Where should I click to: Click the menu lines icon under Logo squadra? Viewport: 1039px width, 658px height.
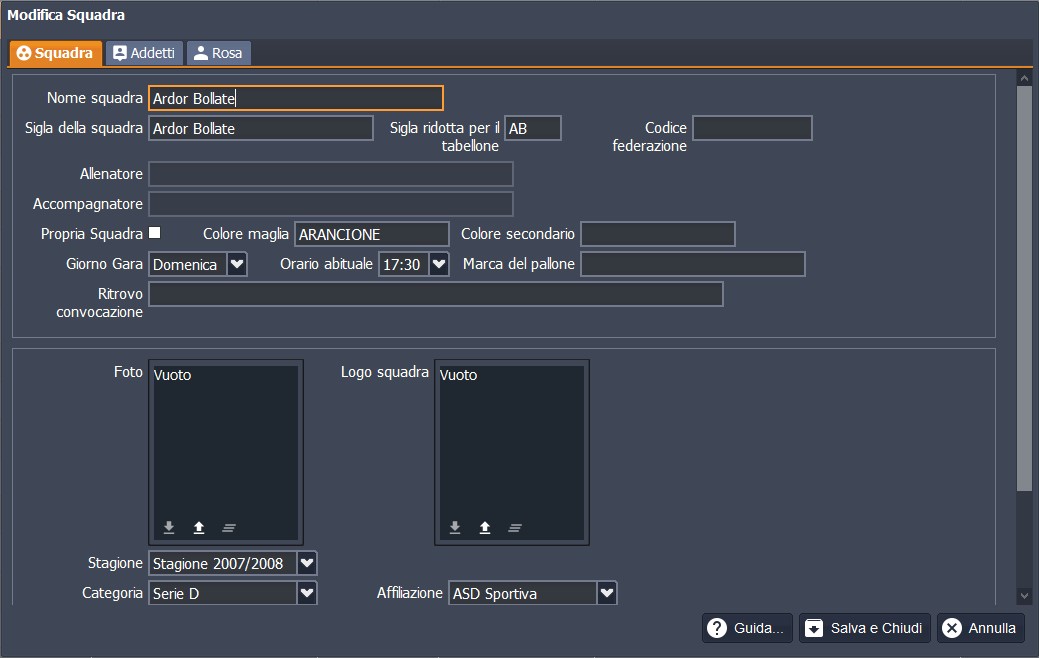pos(515,527)
